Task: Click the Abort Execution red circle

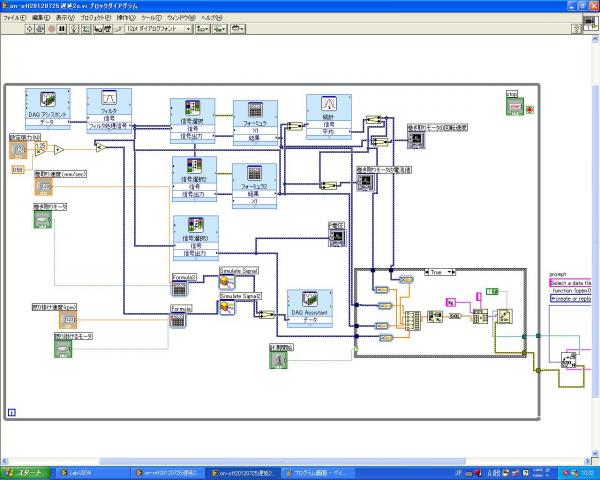Action: coord(52,29)
